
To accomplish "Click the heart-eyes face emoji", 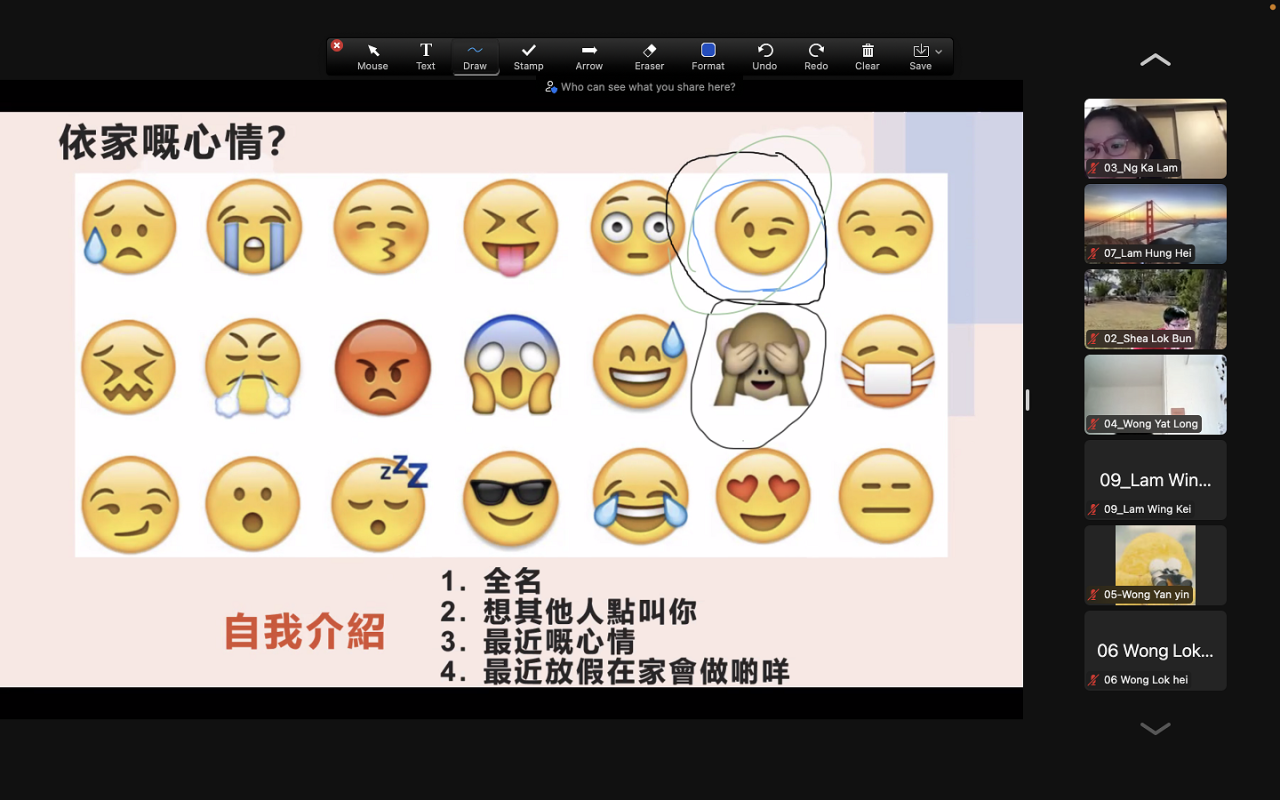I will [x=763, y=496].
